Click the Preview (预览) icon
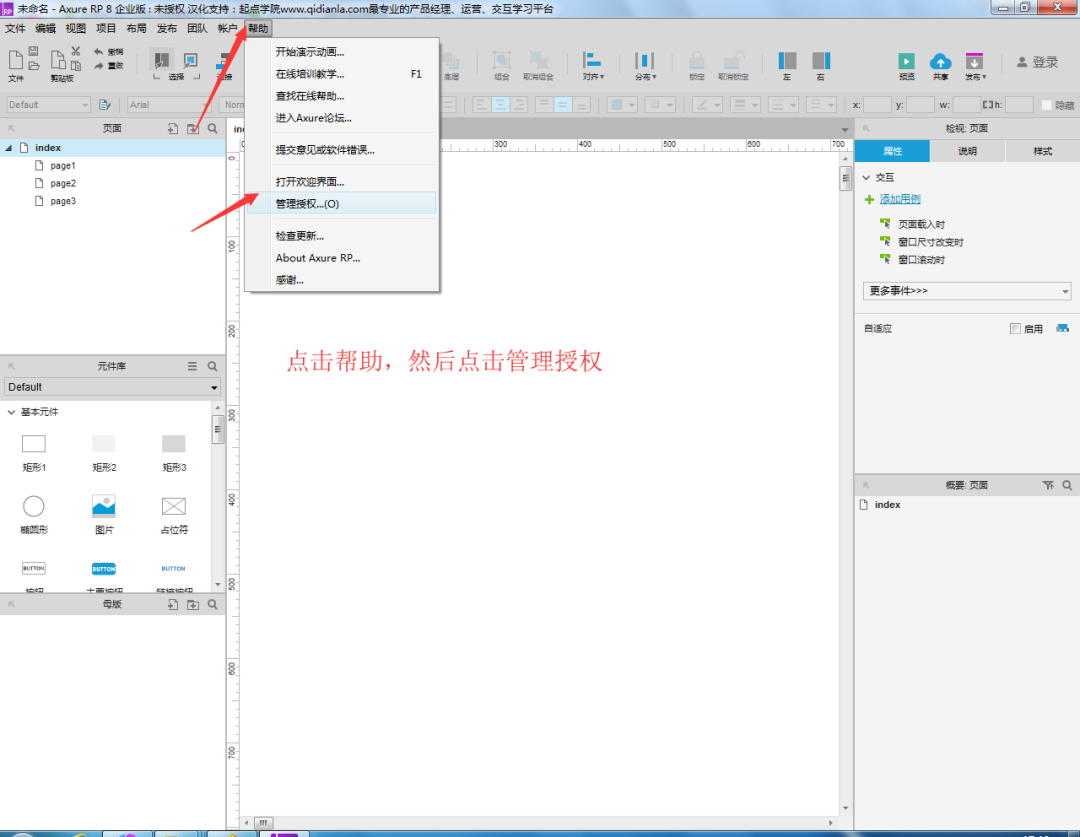The image size is (1080, 837). tap(906, 61)
